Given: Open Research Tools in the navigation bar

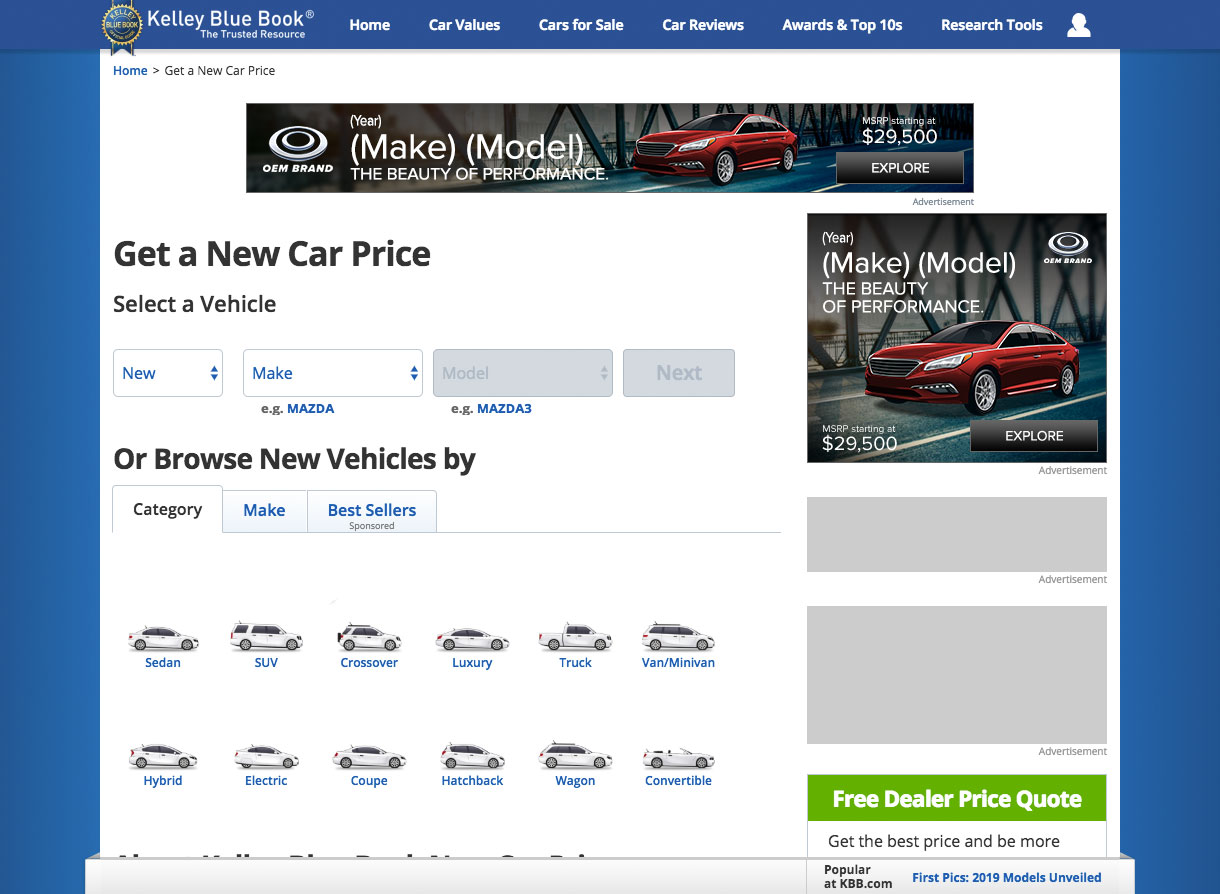Looking at the screenshot, I should (992, 25).
